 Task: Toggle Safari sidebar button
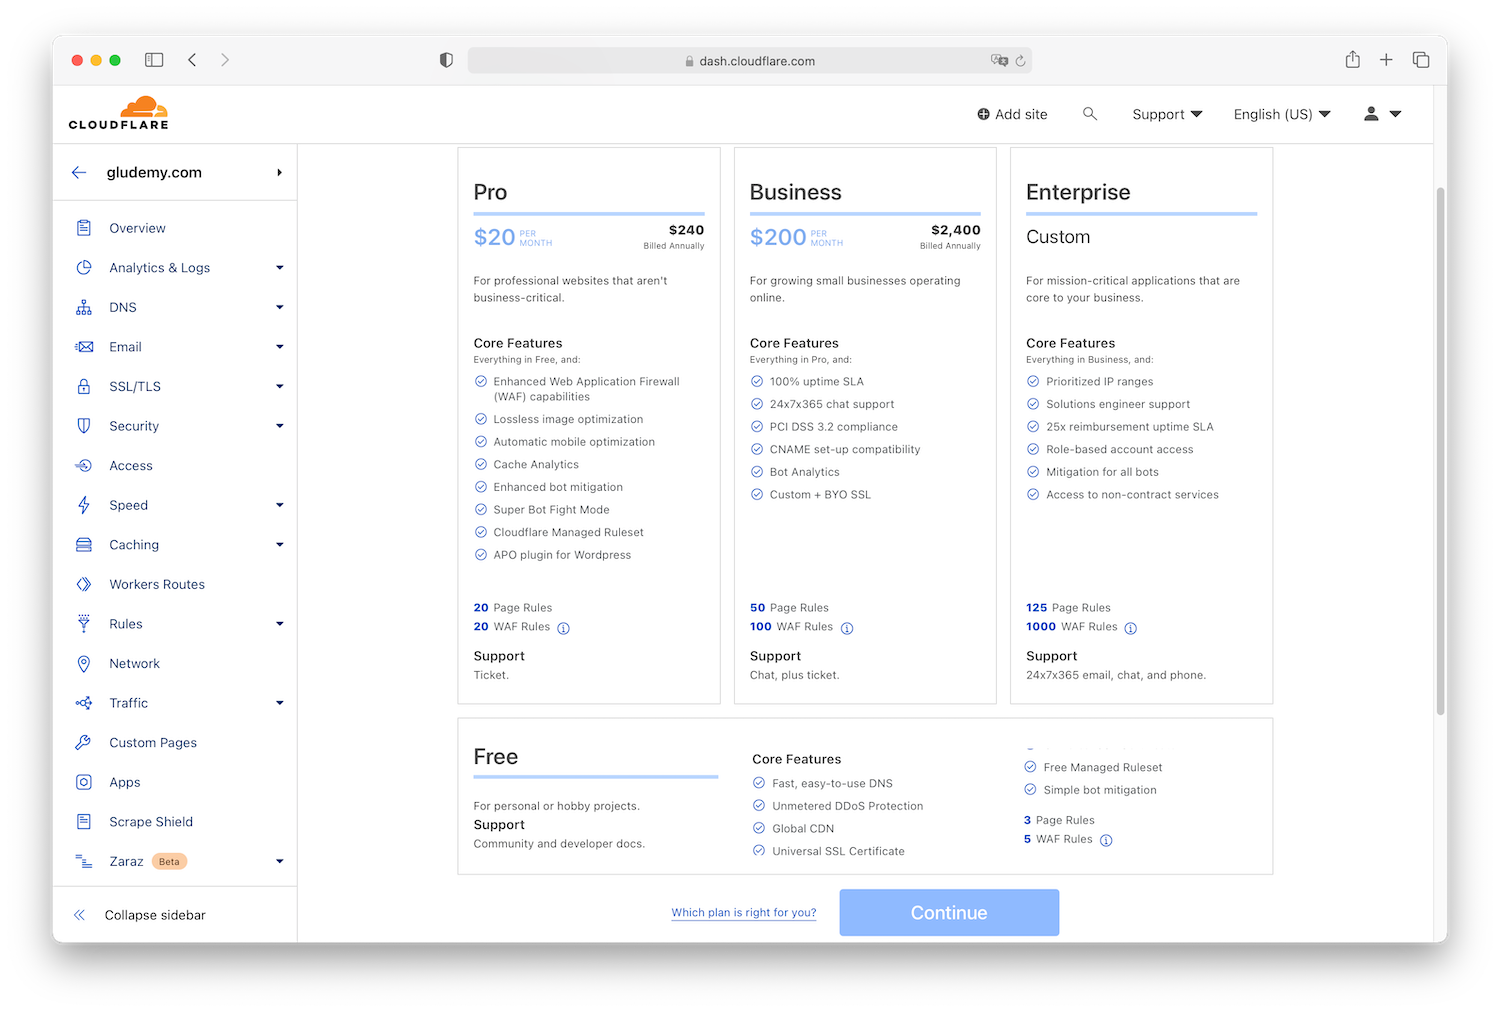pos(154,60)
